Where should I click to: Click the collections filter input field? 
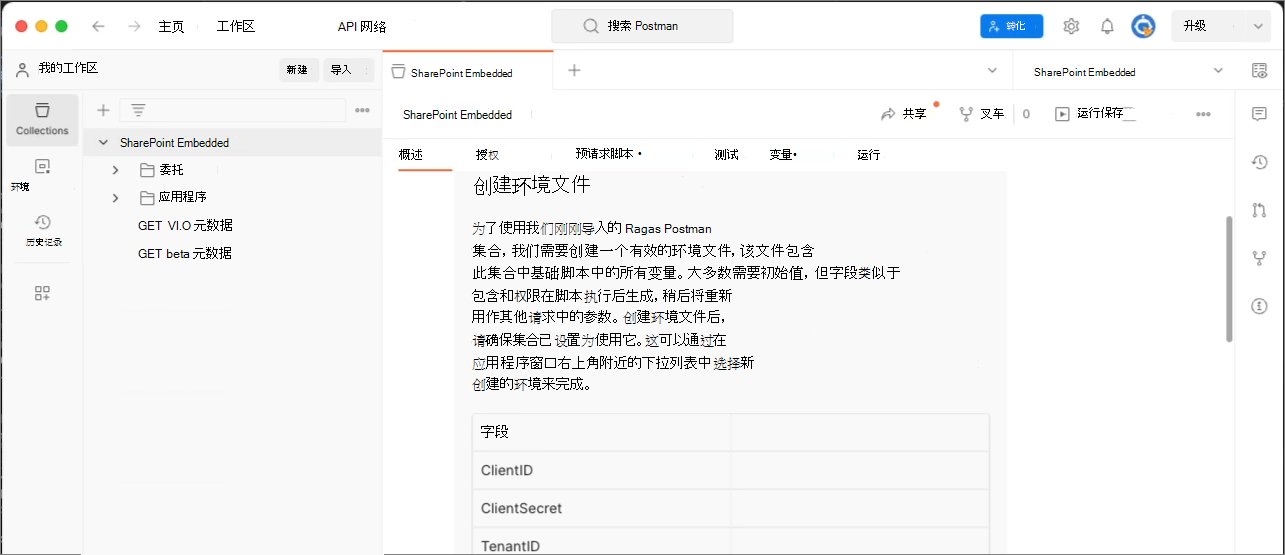pyautogui.click(x=233, y=110)
